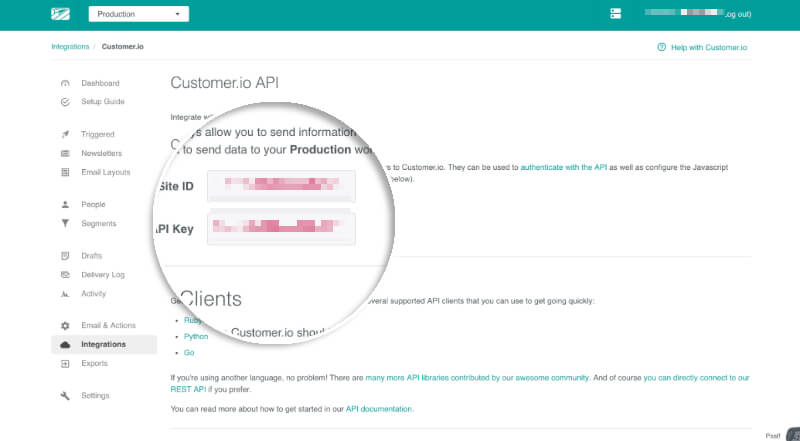Click the Integrations cloud icon
This screenshot has height=441, width=800.
[x=65, y=345]
